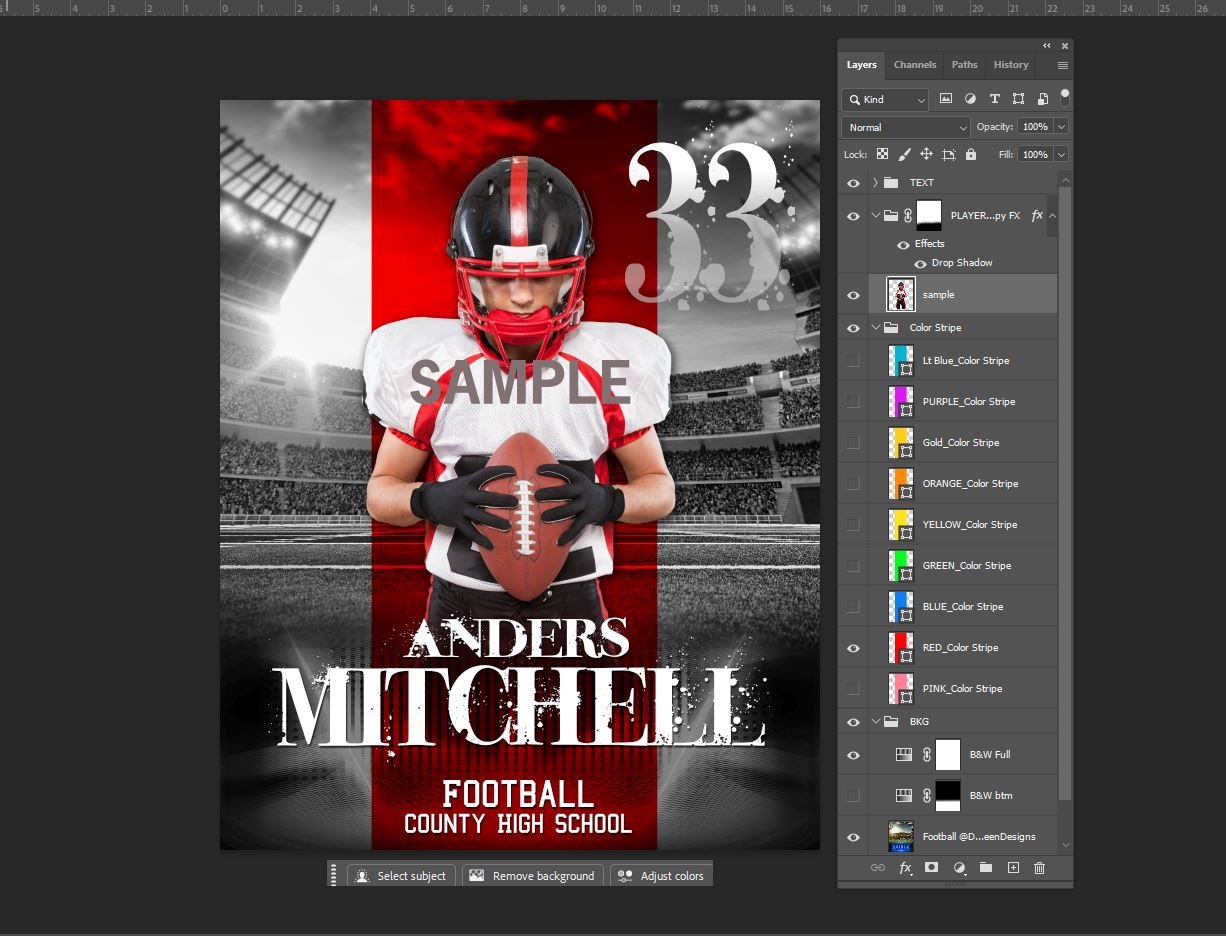Open the Normal blend mode dropdown

906,127
